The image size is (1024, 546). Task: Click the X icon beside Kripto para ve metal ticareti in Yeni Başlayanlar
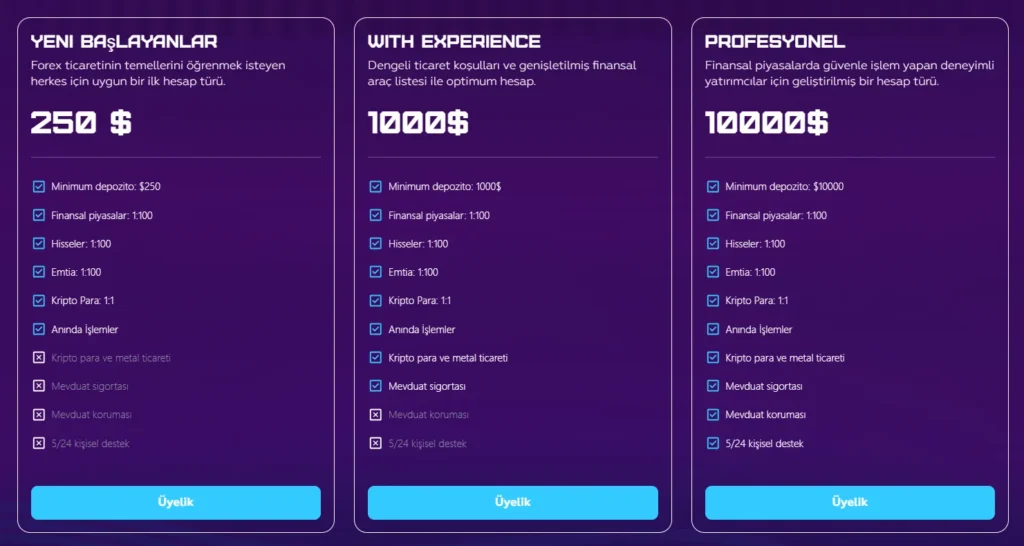tap(39, 357)
